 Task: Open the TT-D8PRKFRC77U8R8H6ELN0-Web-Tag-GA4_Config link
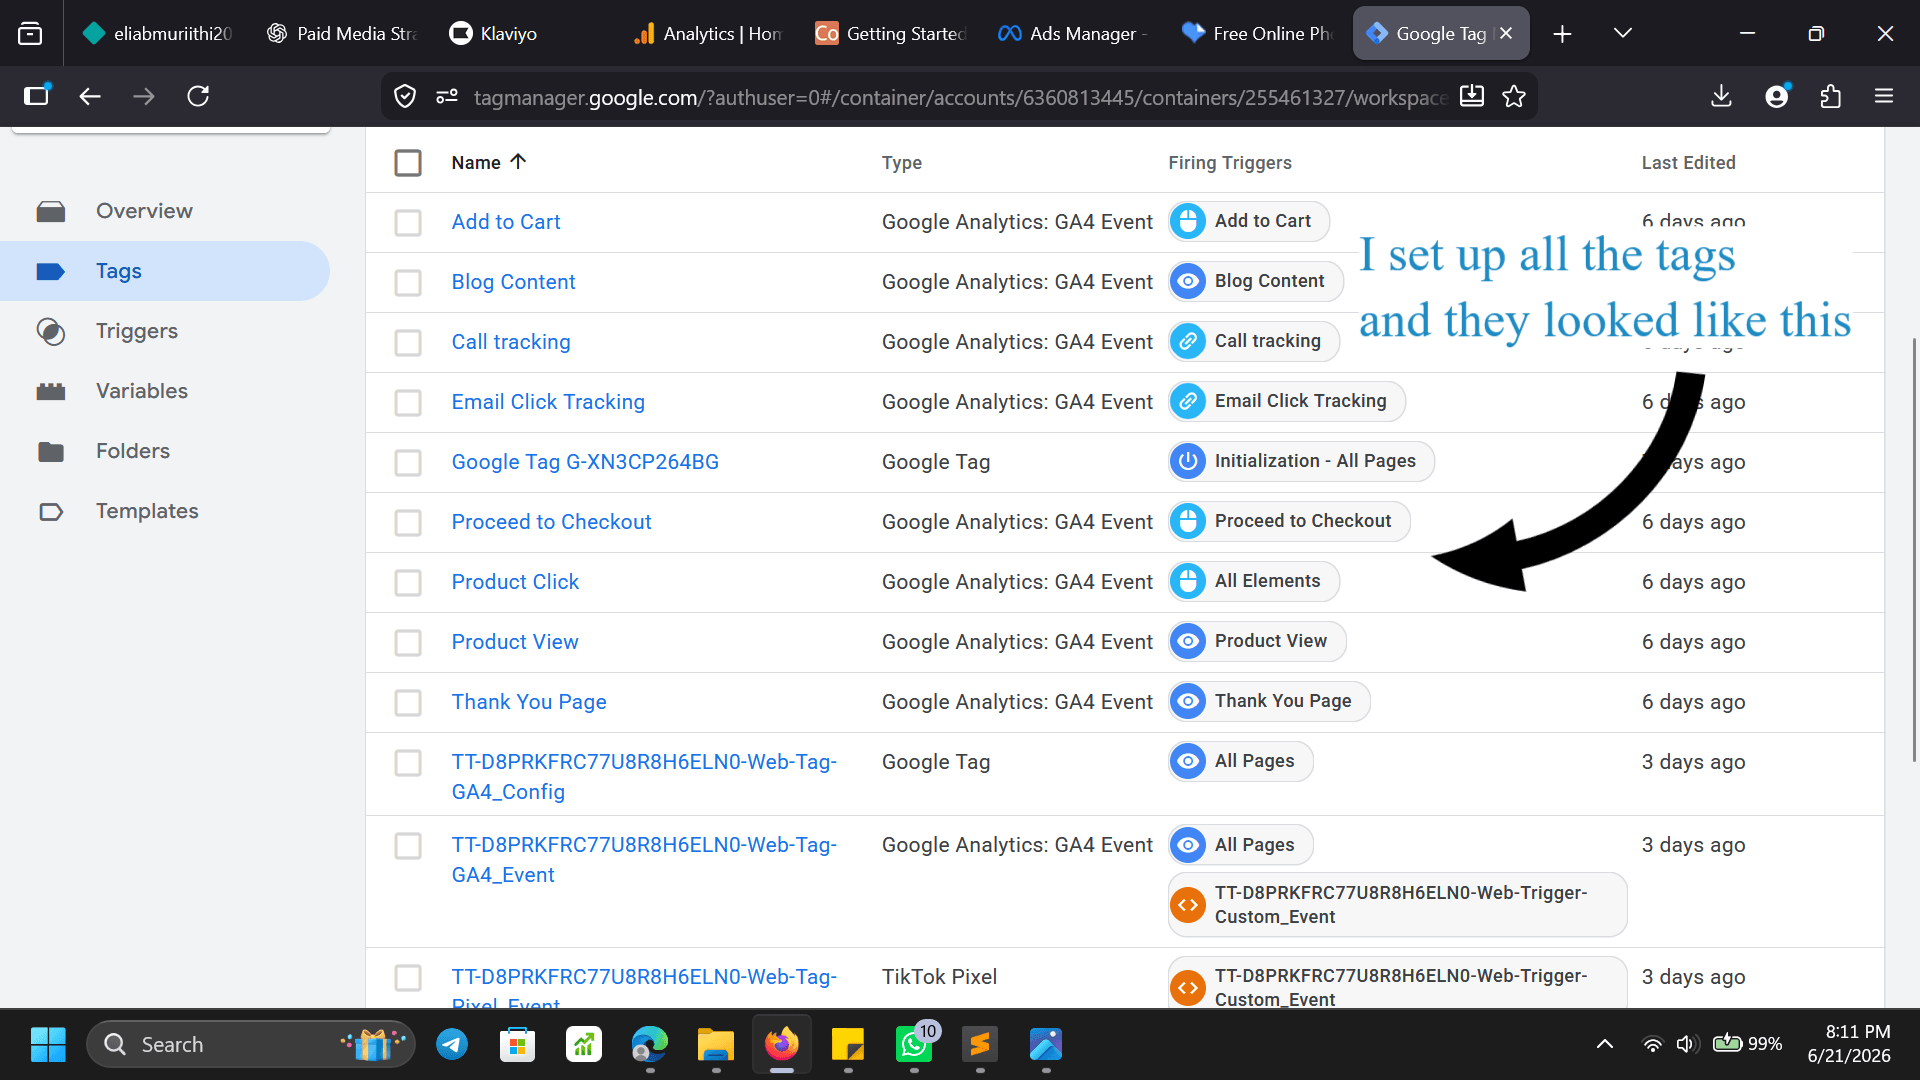(x=644, y=777)
